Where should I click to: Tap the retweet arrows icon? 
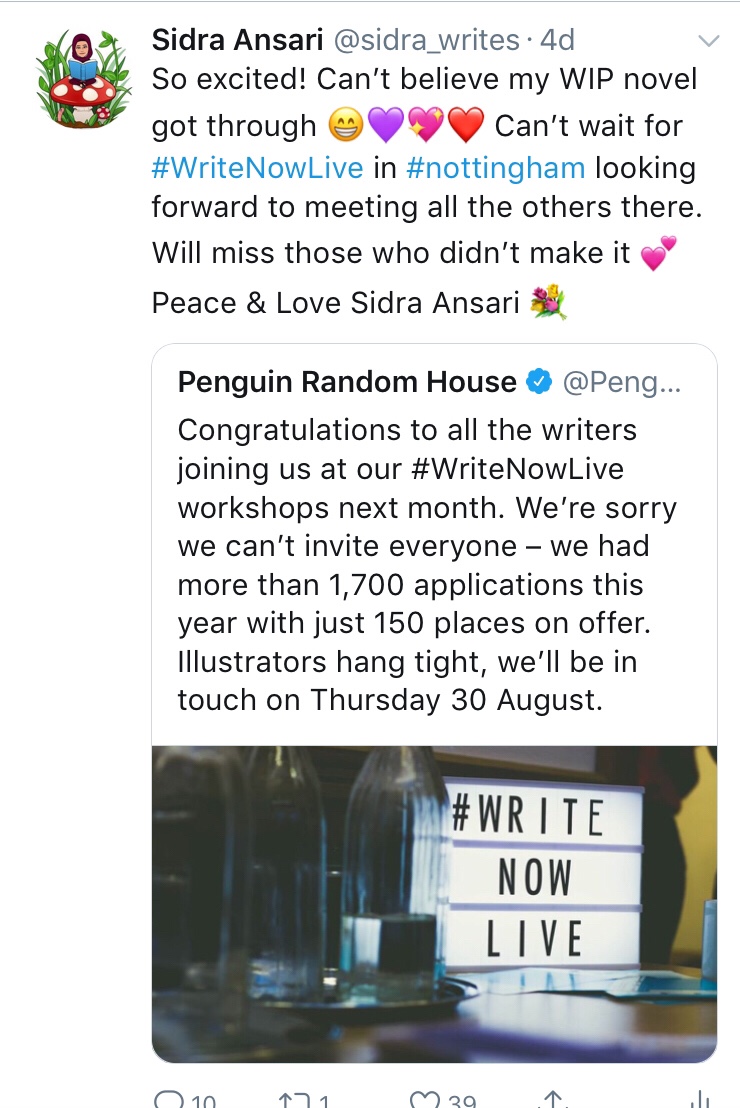[x=291, y=1099]
